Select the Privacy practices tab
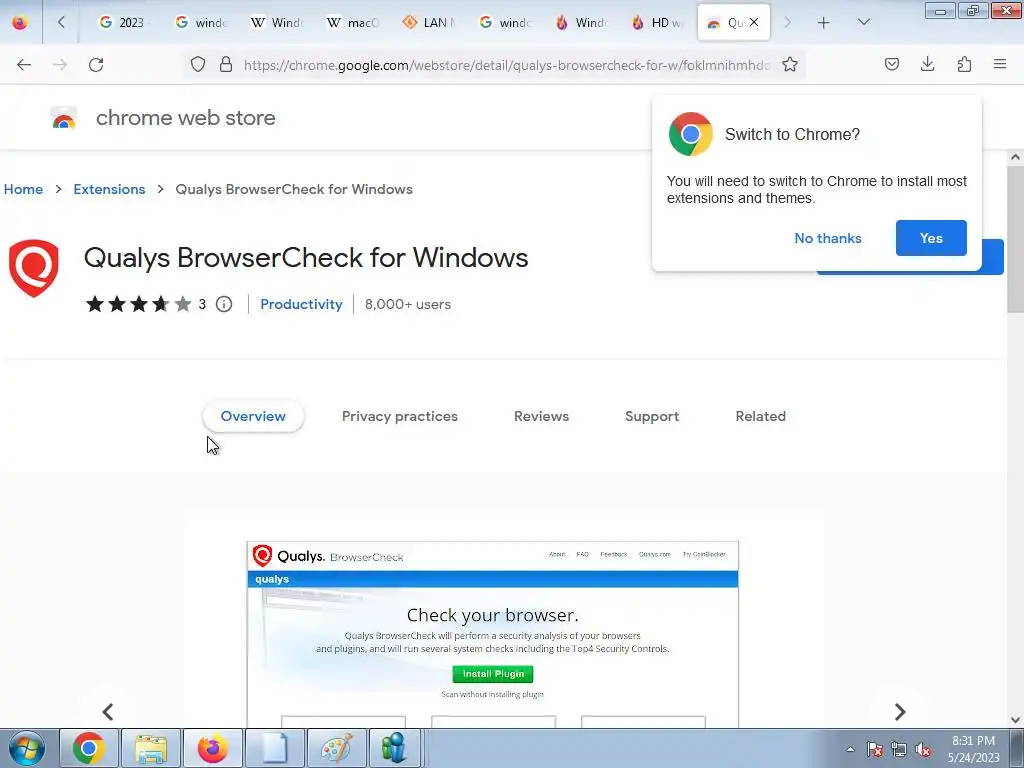 (400, 416)
